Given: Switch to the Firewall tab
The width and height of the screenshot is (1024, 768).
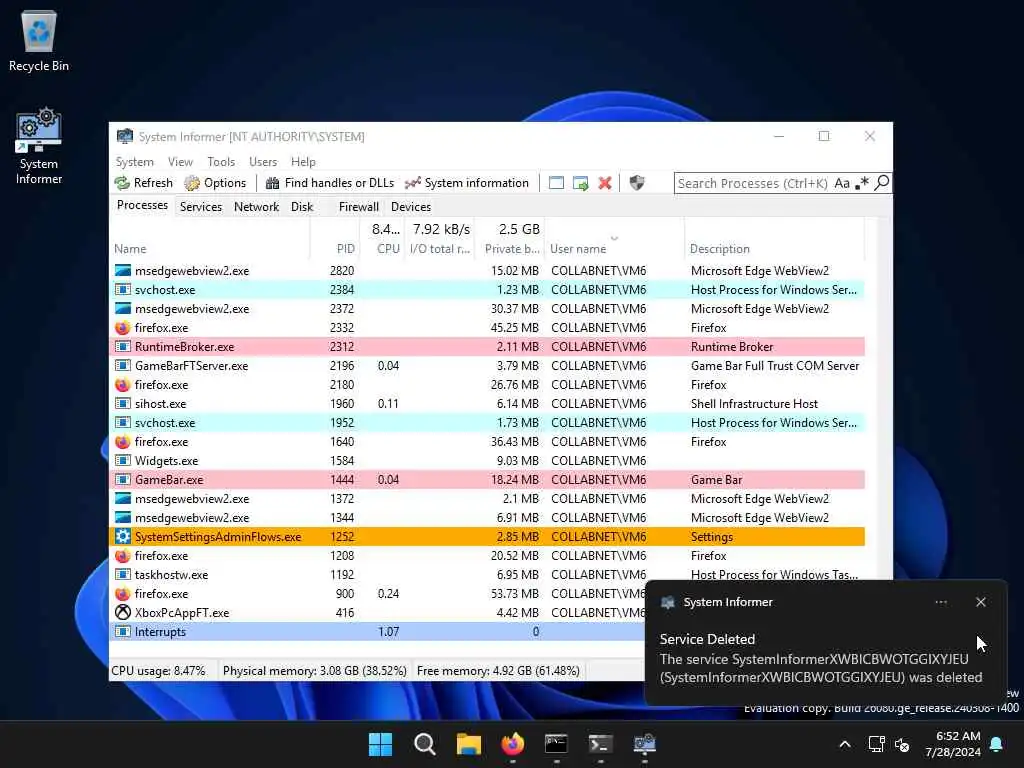Looking at the screenshot, I should point(359,206).
